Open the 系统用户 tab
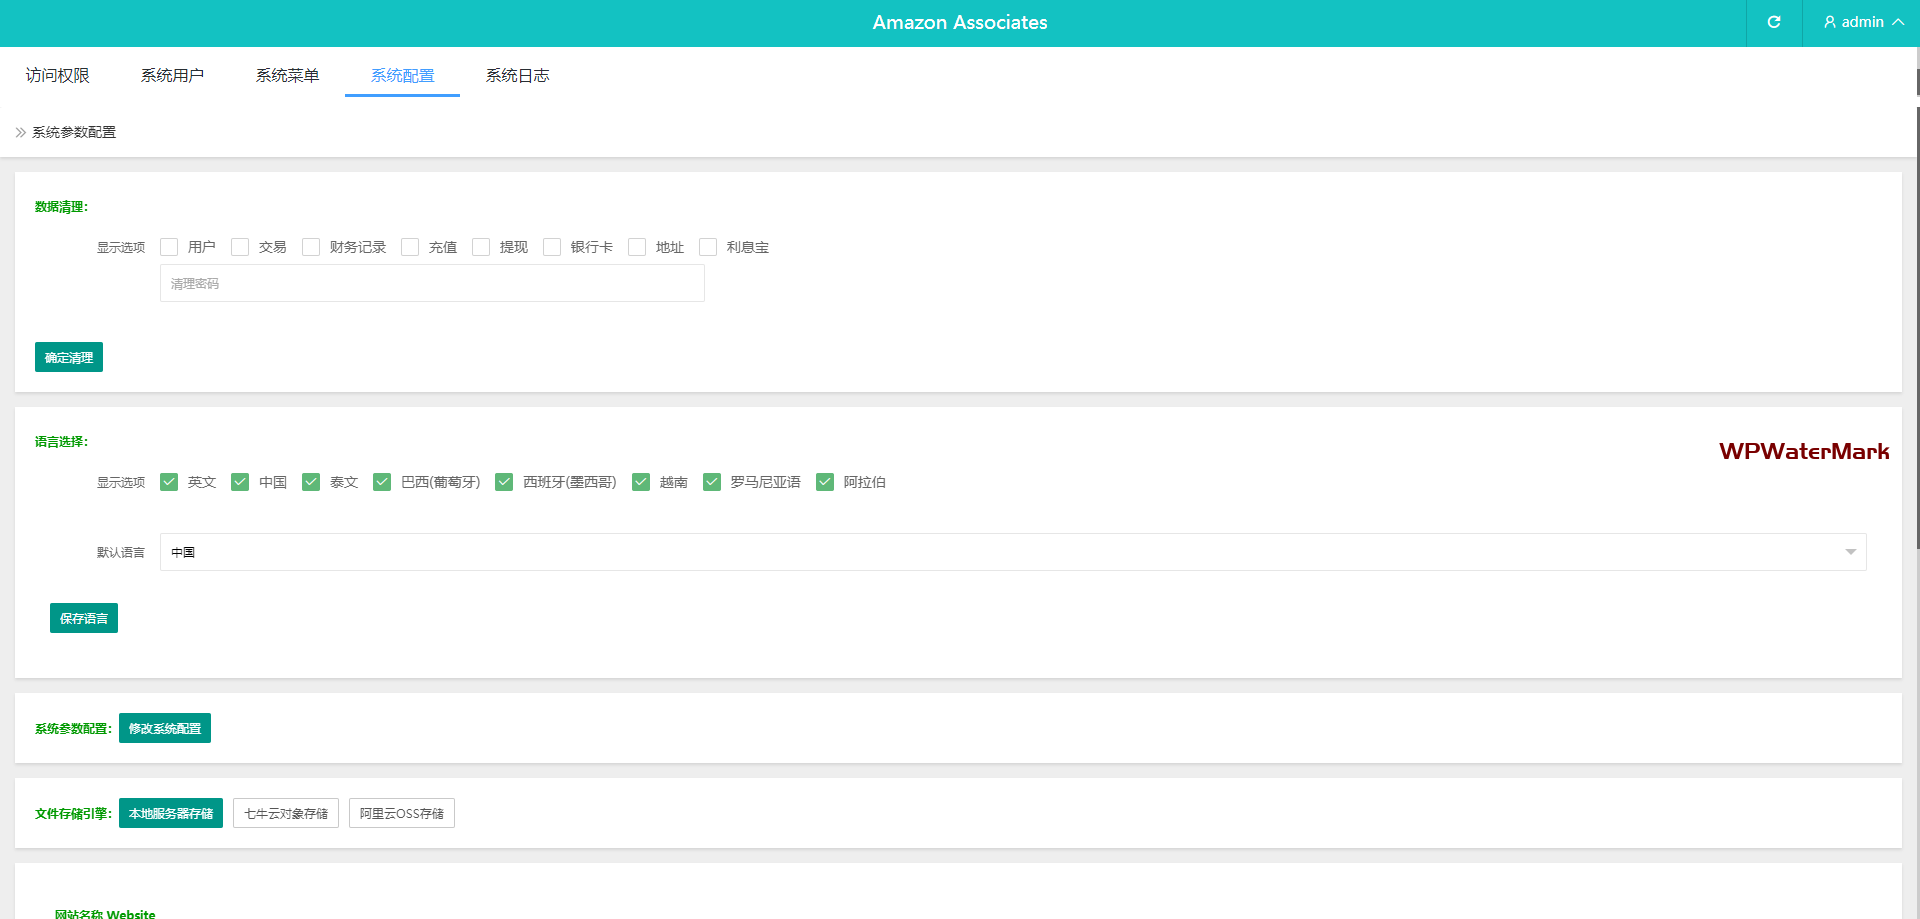The width and height of the screenshot is (1920, 919). pyautogui.click(x=172, y=75)
